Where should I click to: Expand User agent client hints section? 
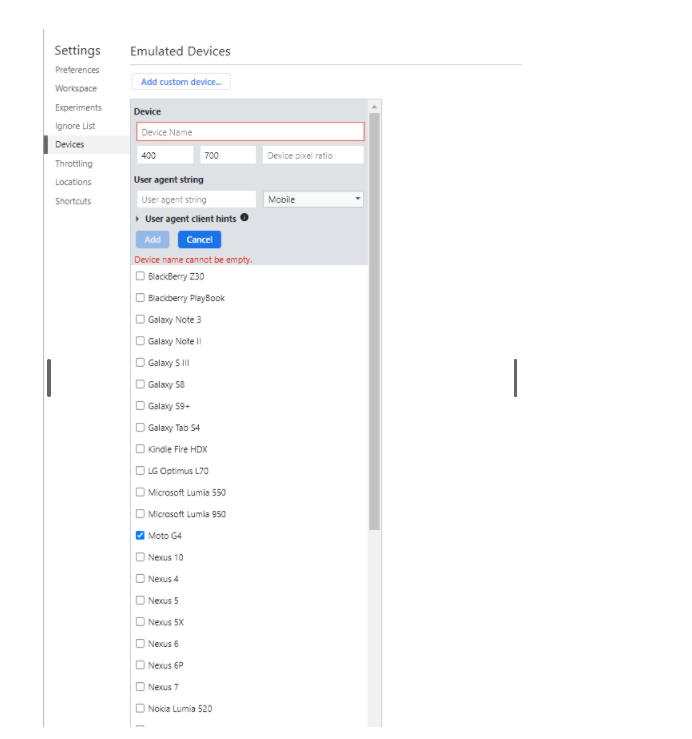point(138,219)
